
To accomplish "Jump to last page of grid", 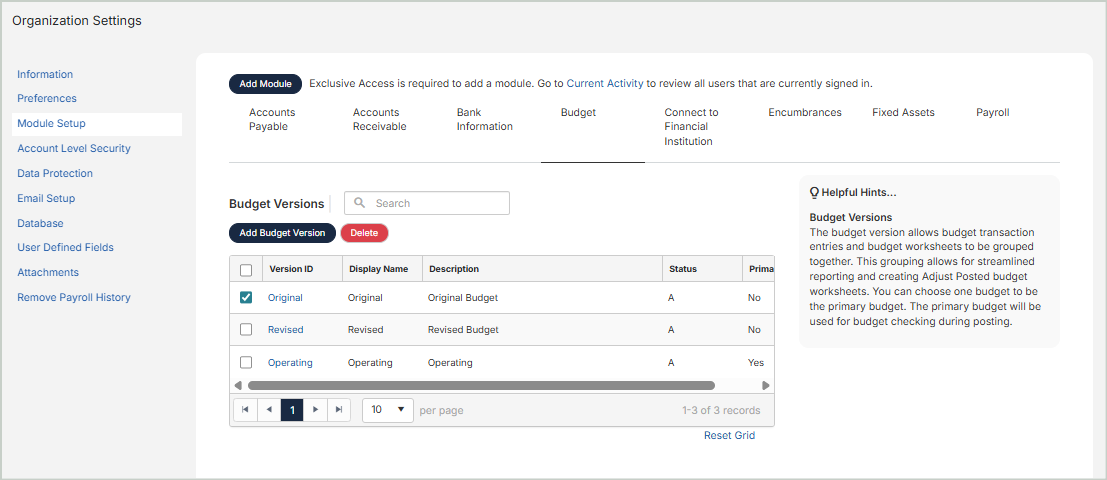I will point(340,410).
